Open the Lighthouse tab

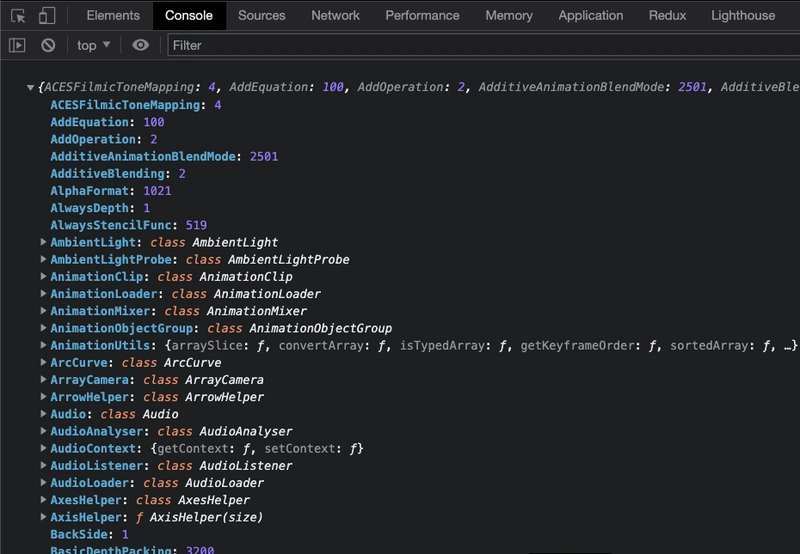pos(743,16)
